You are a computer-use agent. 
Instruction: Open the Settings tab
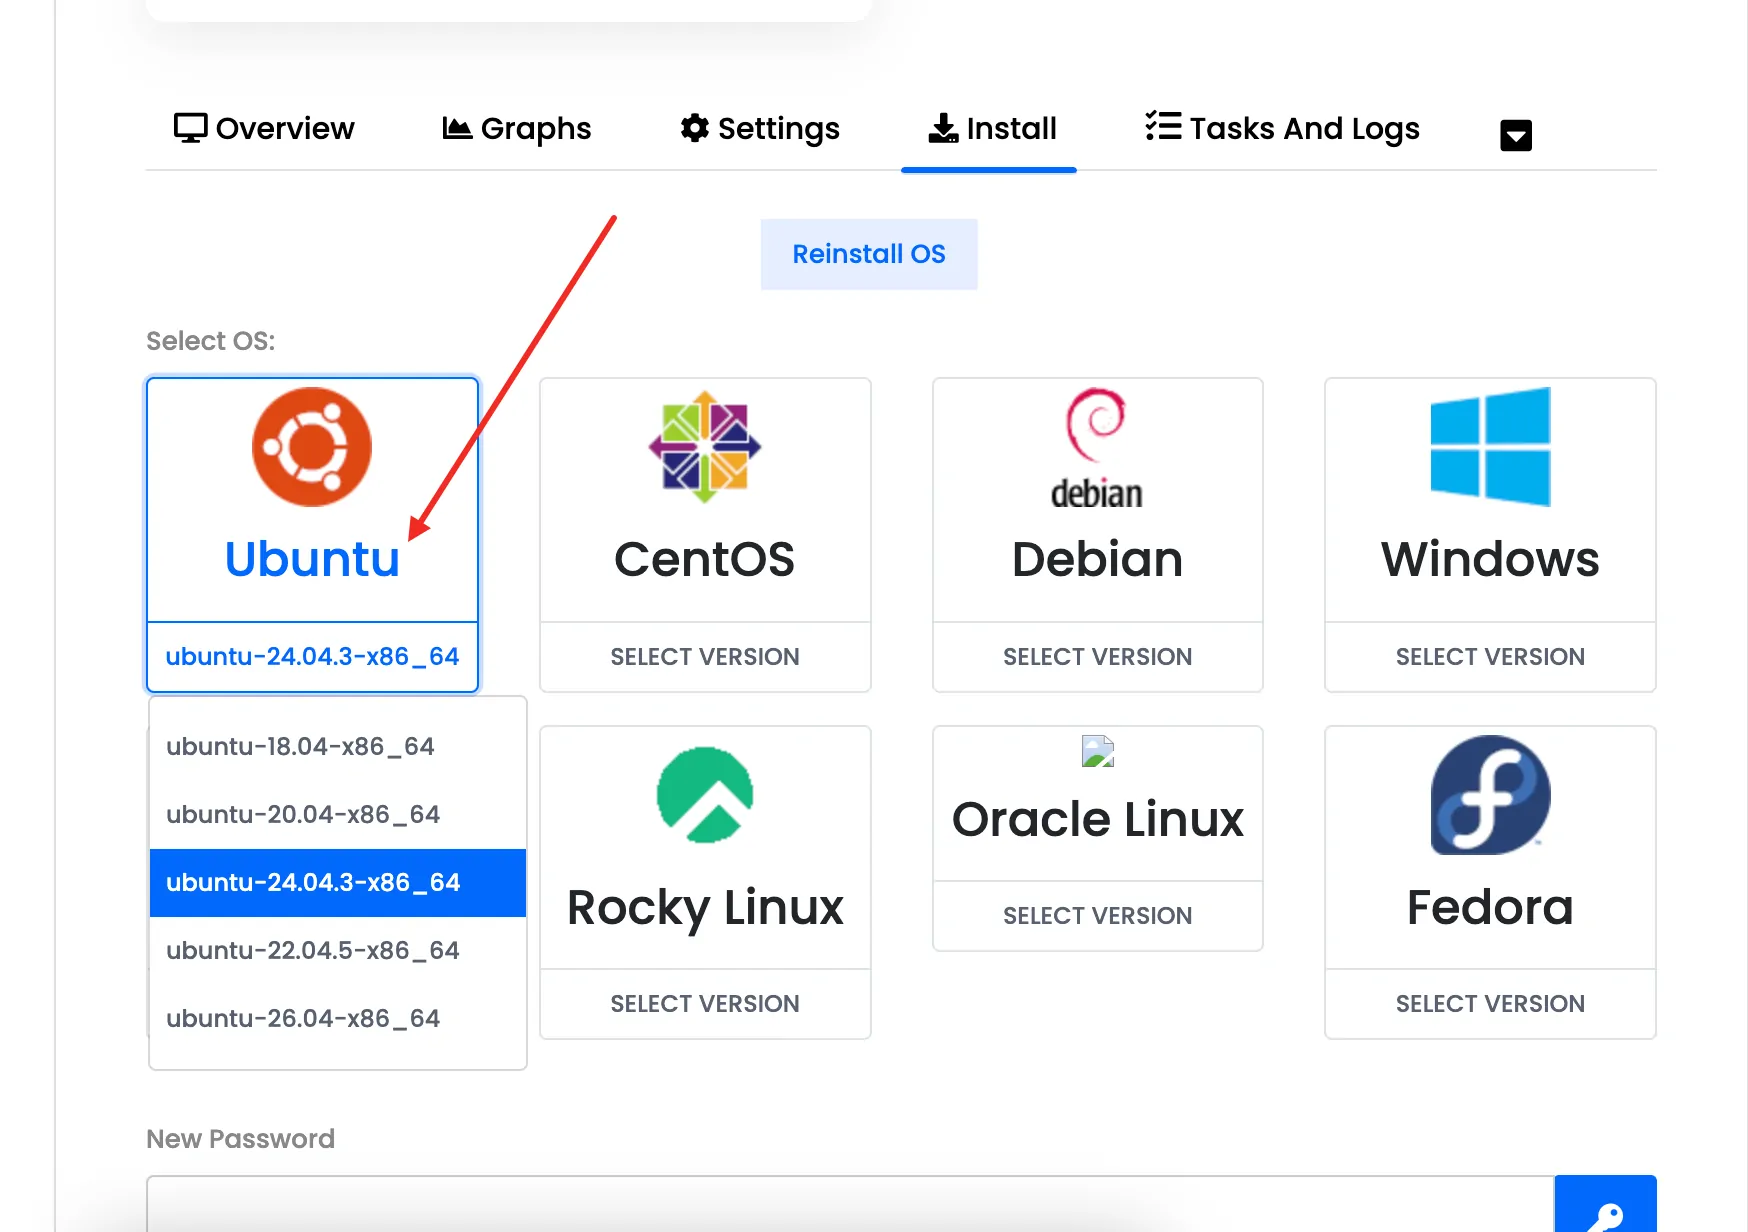click(x=760, y=128)
